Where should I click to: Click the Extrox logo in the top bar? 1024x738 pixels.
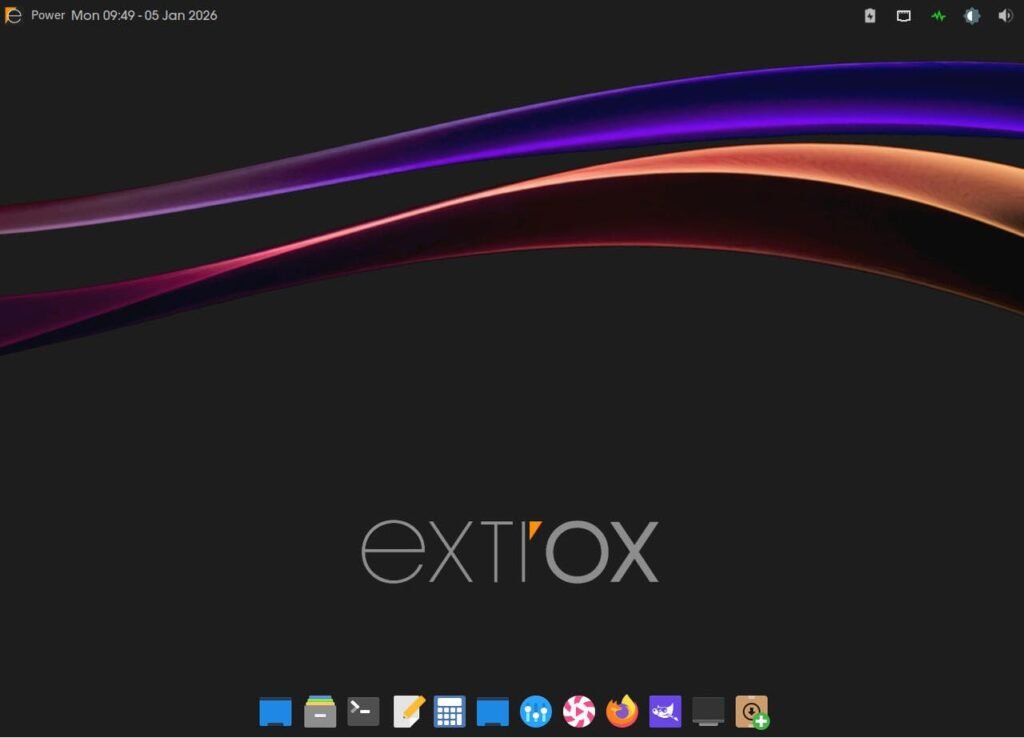tap(12, 15)
